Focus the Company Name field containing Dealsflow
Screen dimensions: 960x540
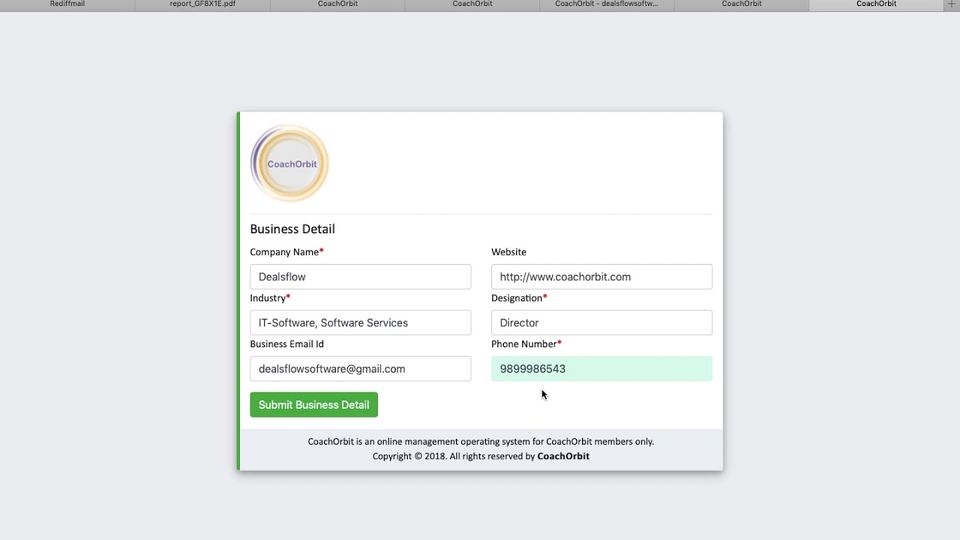(361, 277)
